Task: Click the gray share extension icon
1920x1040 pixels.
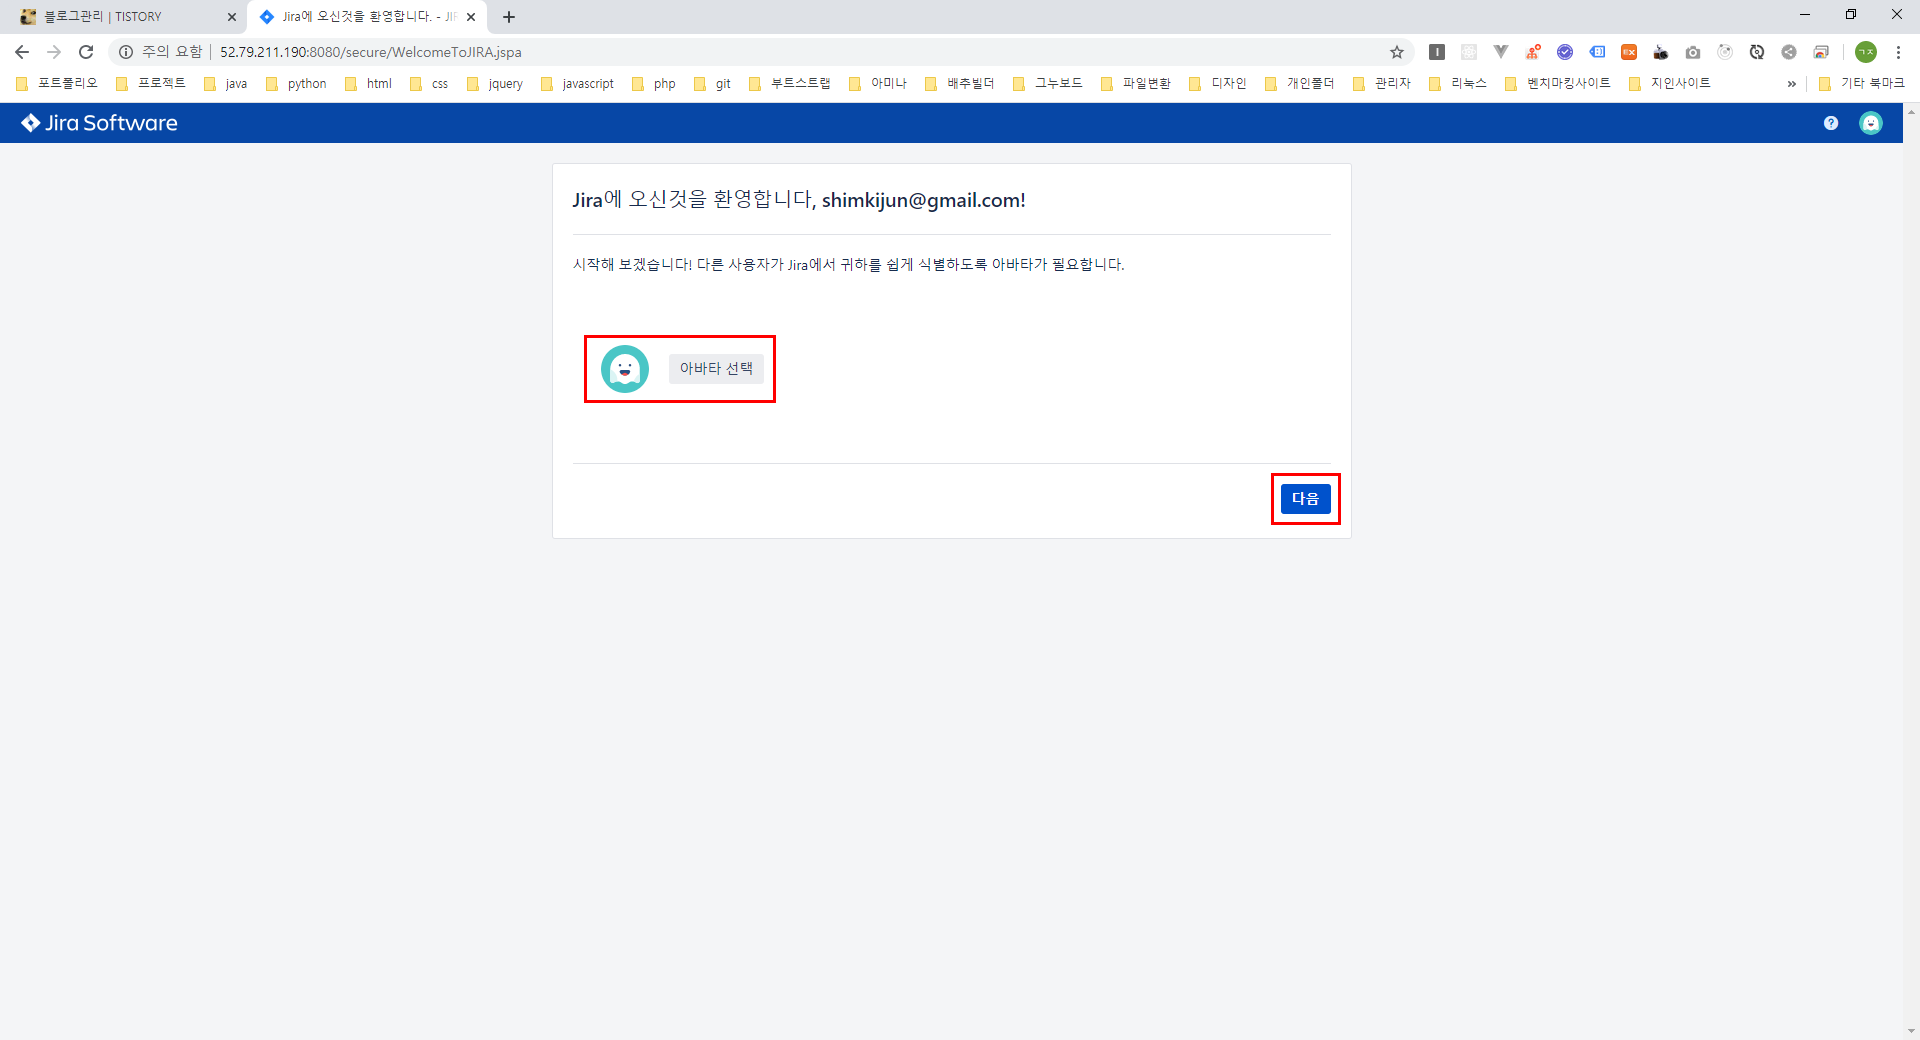Action: point(1789,52)
